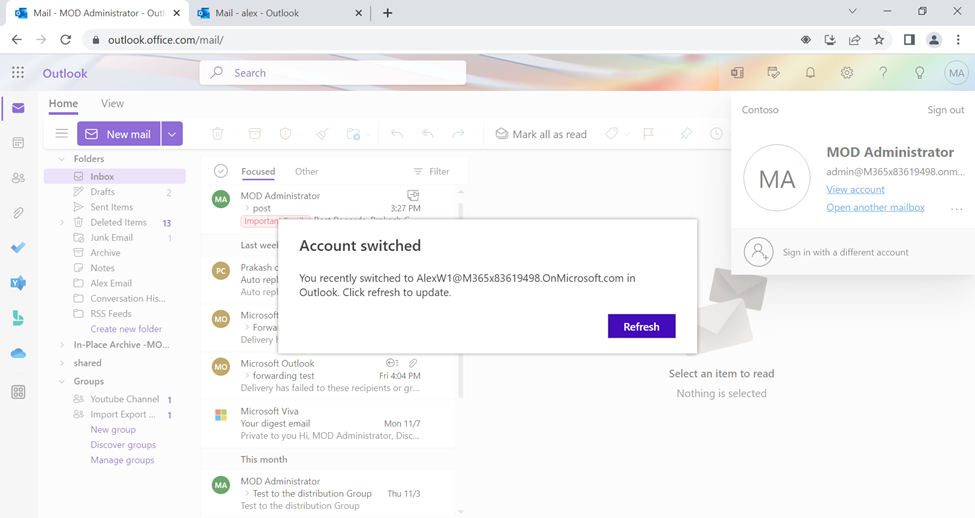Click the Sweep broom icon
Image resolution: width=975 pixels, height=518 pixels.
322,134
